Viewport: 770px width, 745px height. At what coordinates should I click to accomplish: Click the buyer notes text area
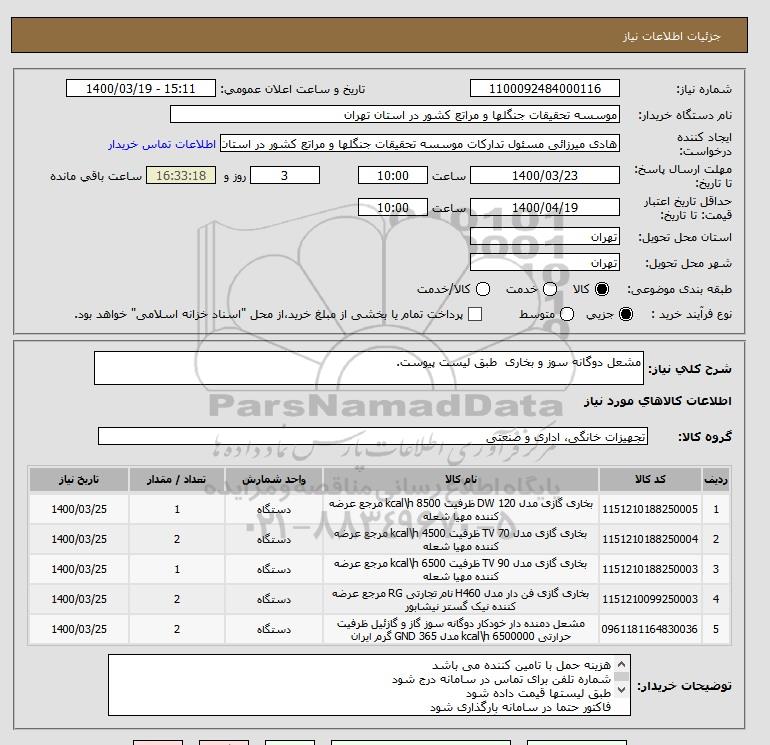369,685
